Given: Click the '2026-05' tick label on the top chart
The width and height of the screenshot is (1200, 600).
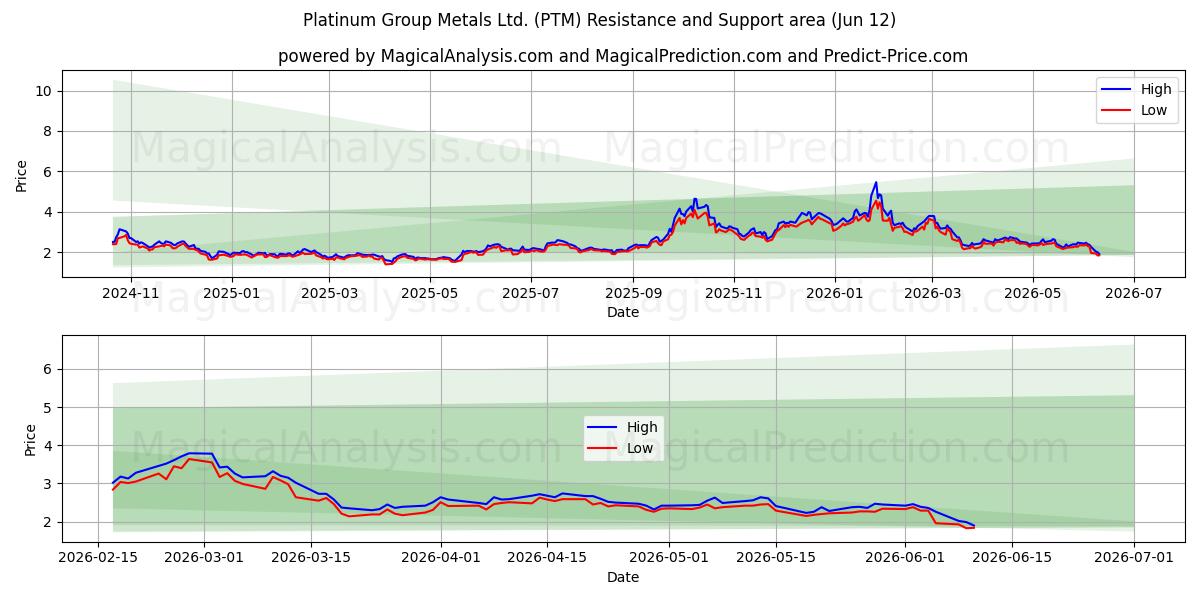Looking at the screenshot, I should 1032,293.
